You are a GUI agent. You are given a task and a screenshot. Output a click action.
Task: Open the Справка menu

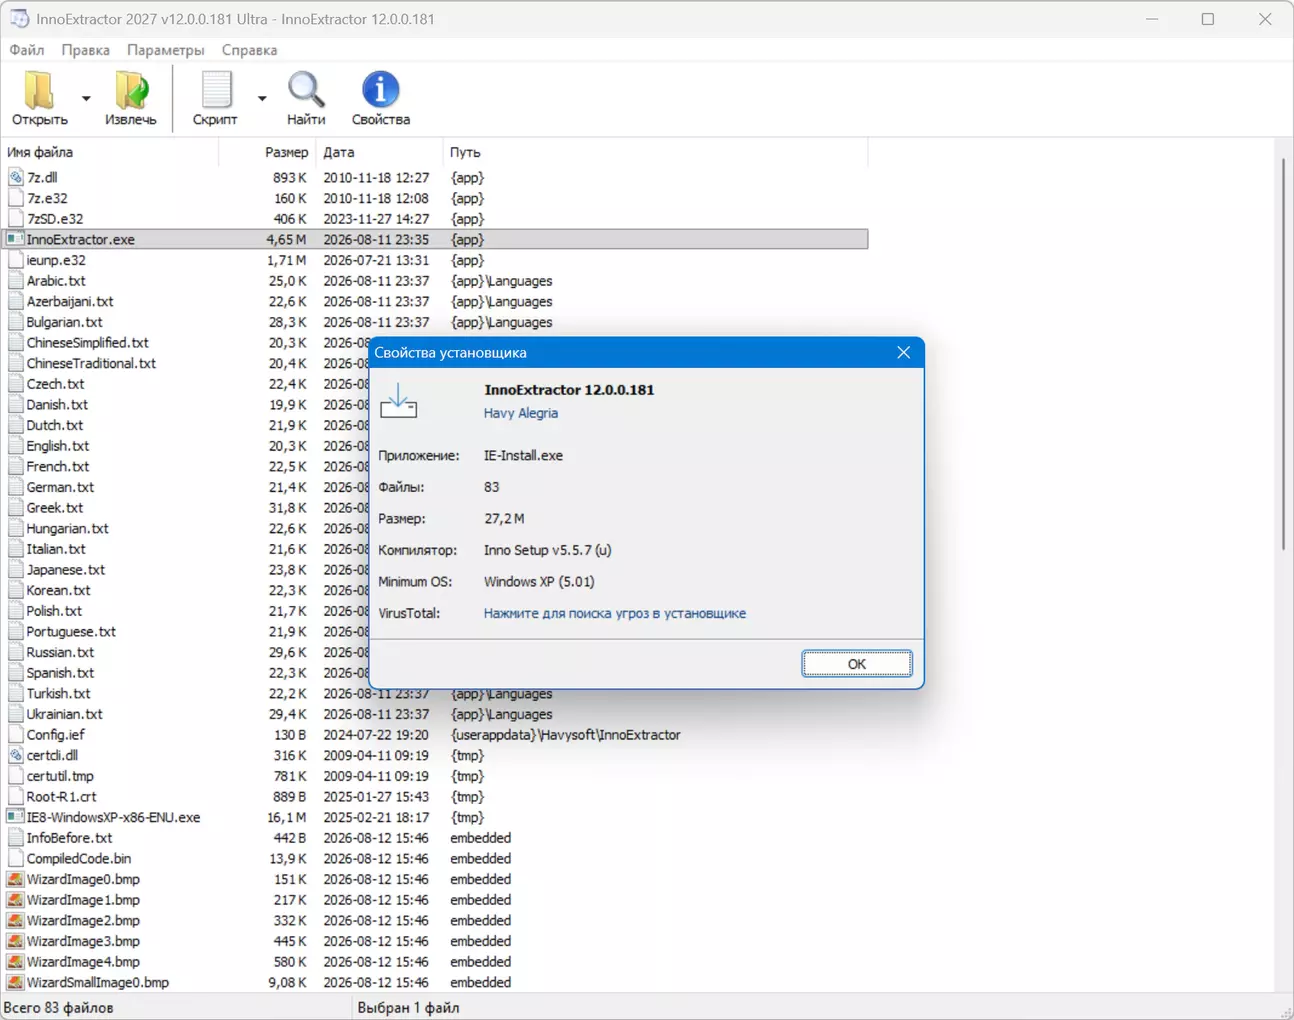click(x=250, y=50)
